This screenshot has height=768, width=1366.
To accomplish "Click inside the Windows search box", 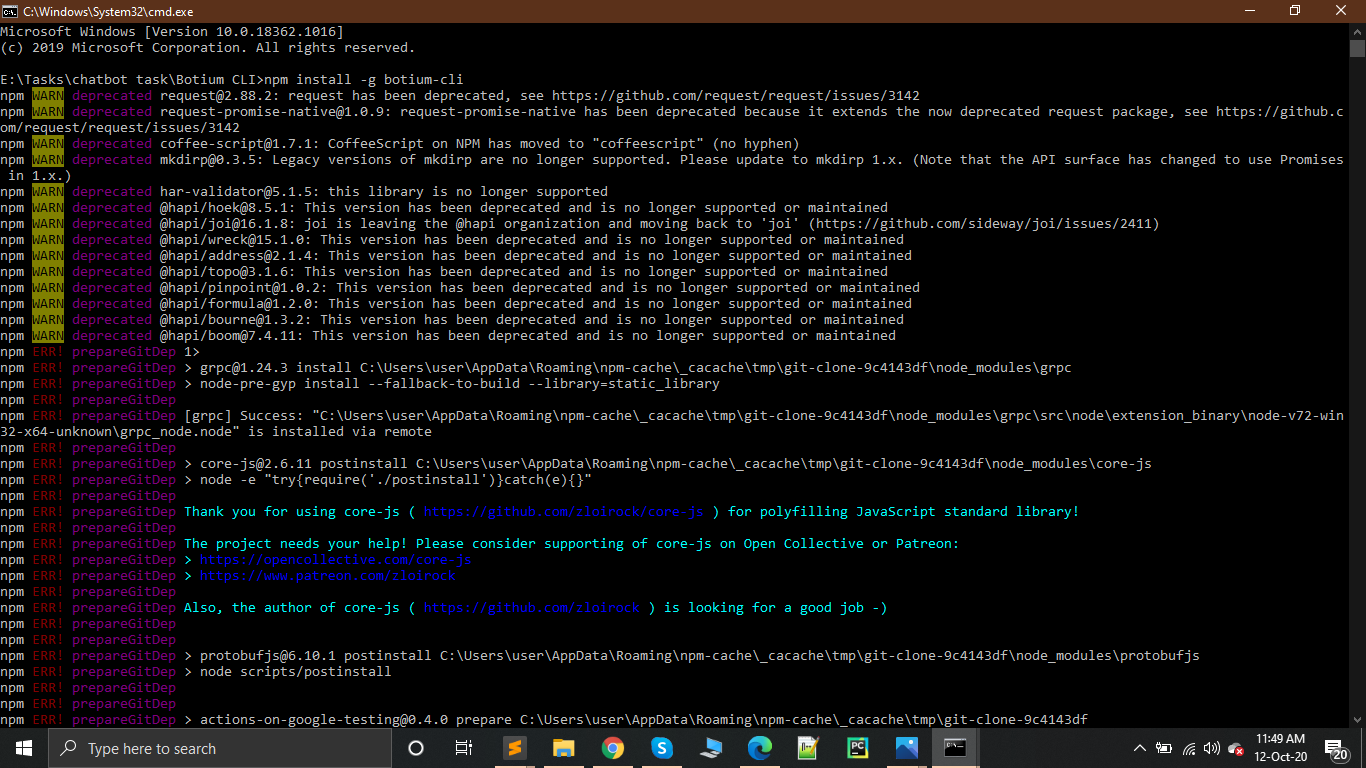I will tap(220, 747).
